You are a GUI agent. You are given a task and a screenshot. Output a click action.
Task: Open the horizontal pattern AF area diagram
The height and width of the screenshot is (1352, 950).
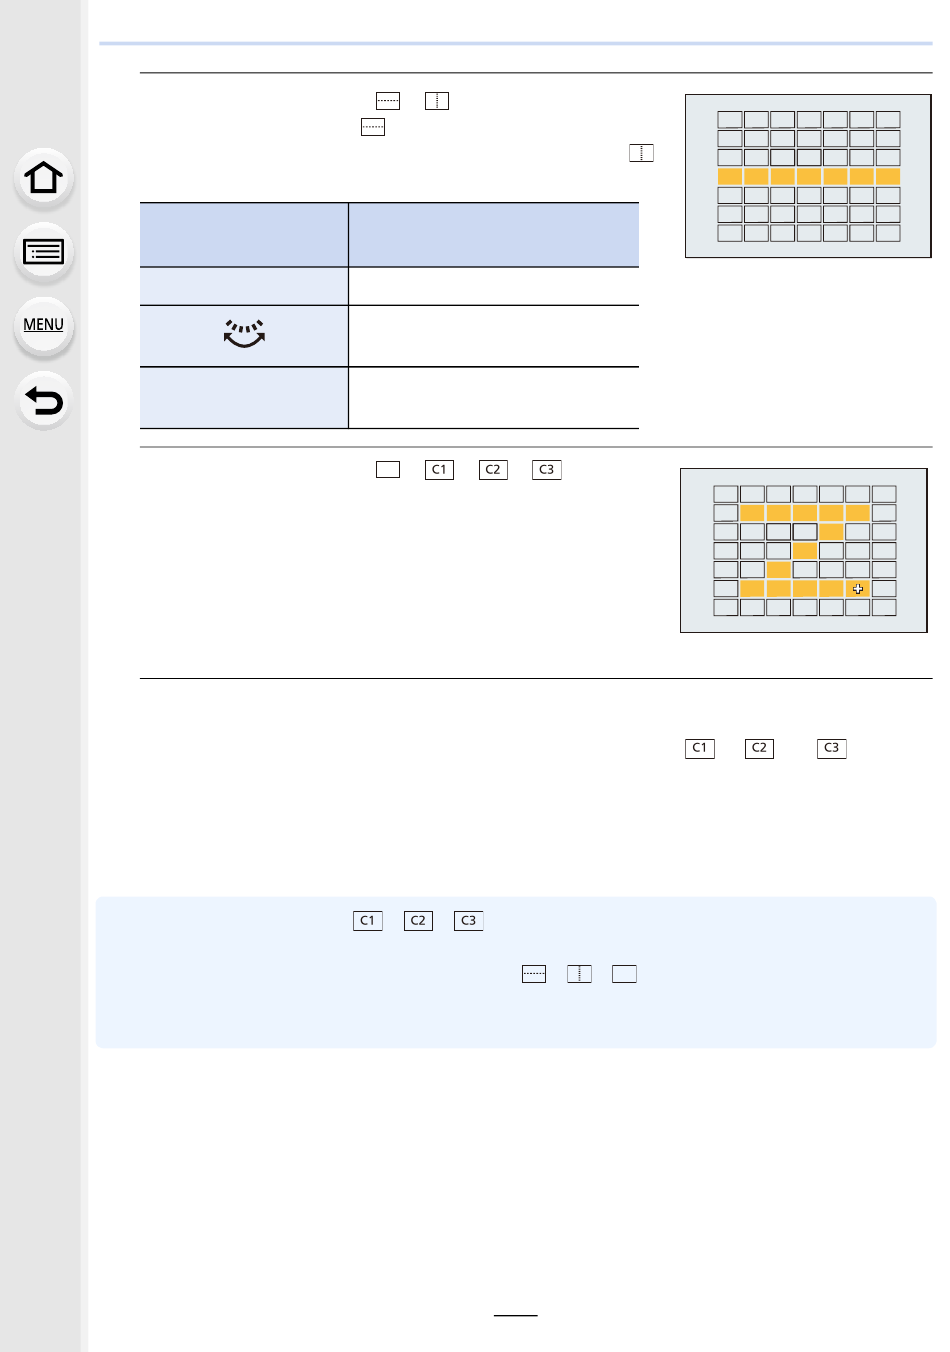[808, 176]
